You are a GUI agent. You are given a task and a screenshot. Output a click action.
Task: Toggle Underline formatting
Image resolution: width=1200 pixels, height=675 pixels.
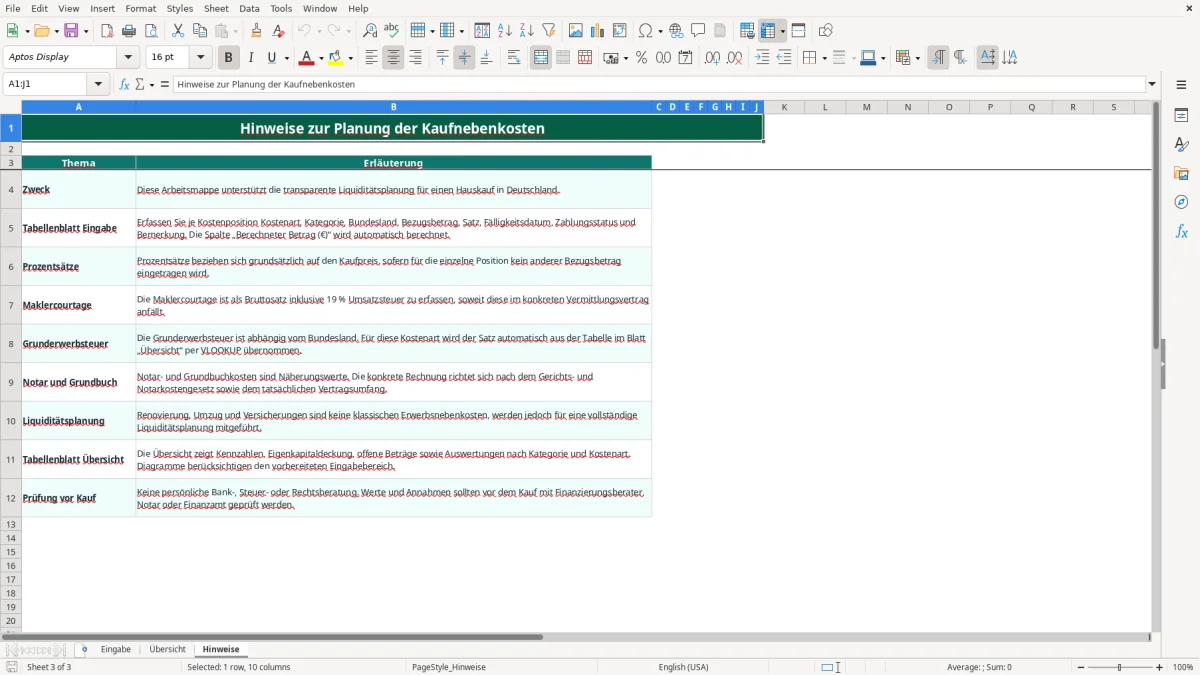point(271,58)
